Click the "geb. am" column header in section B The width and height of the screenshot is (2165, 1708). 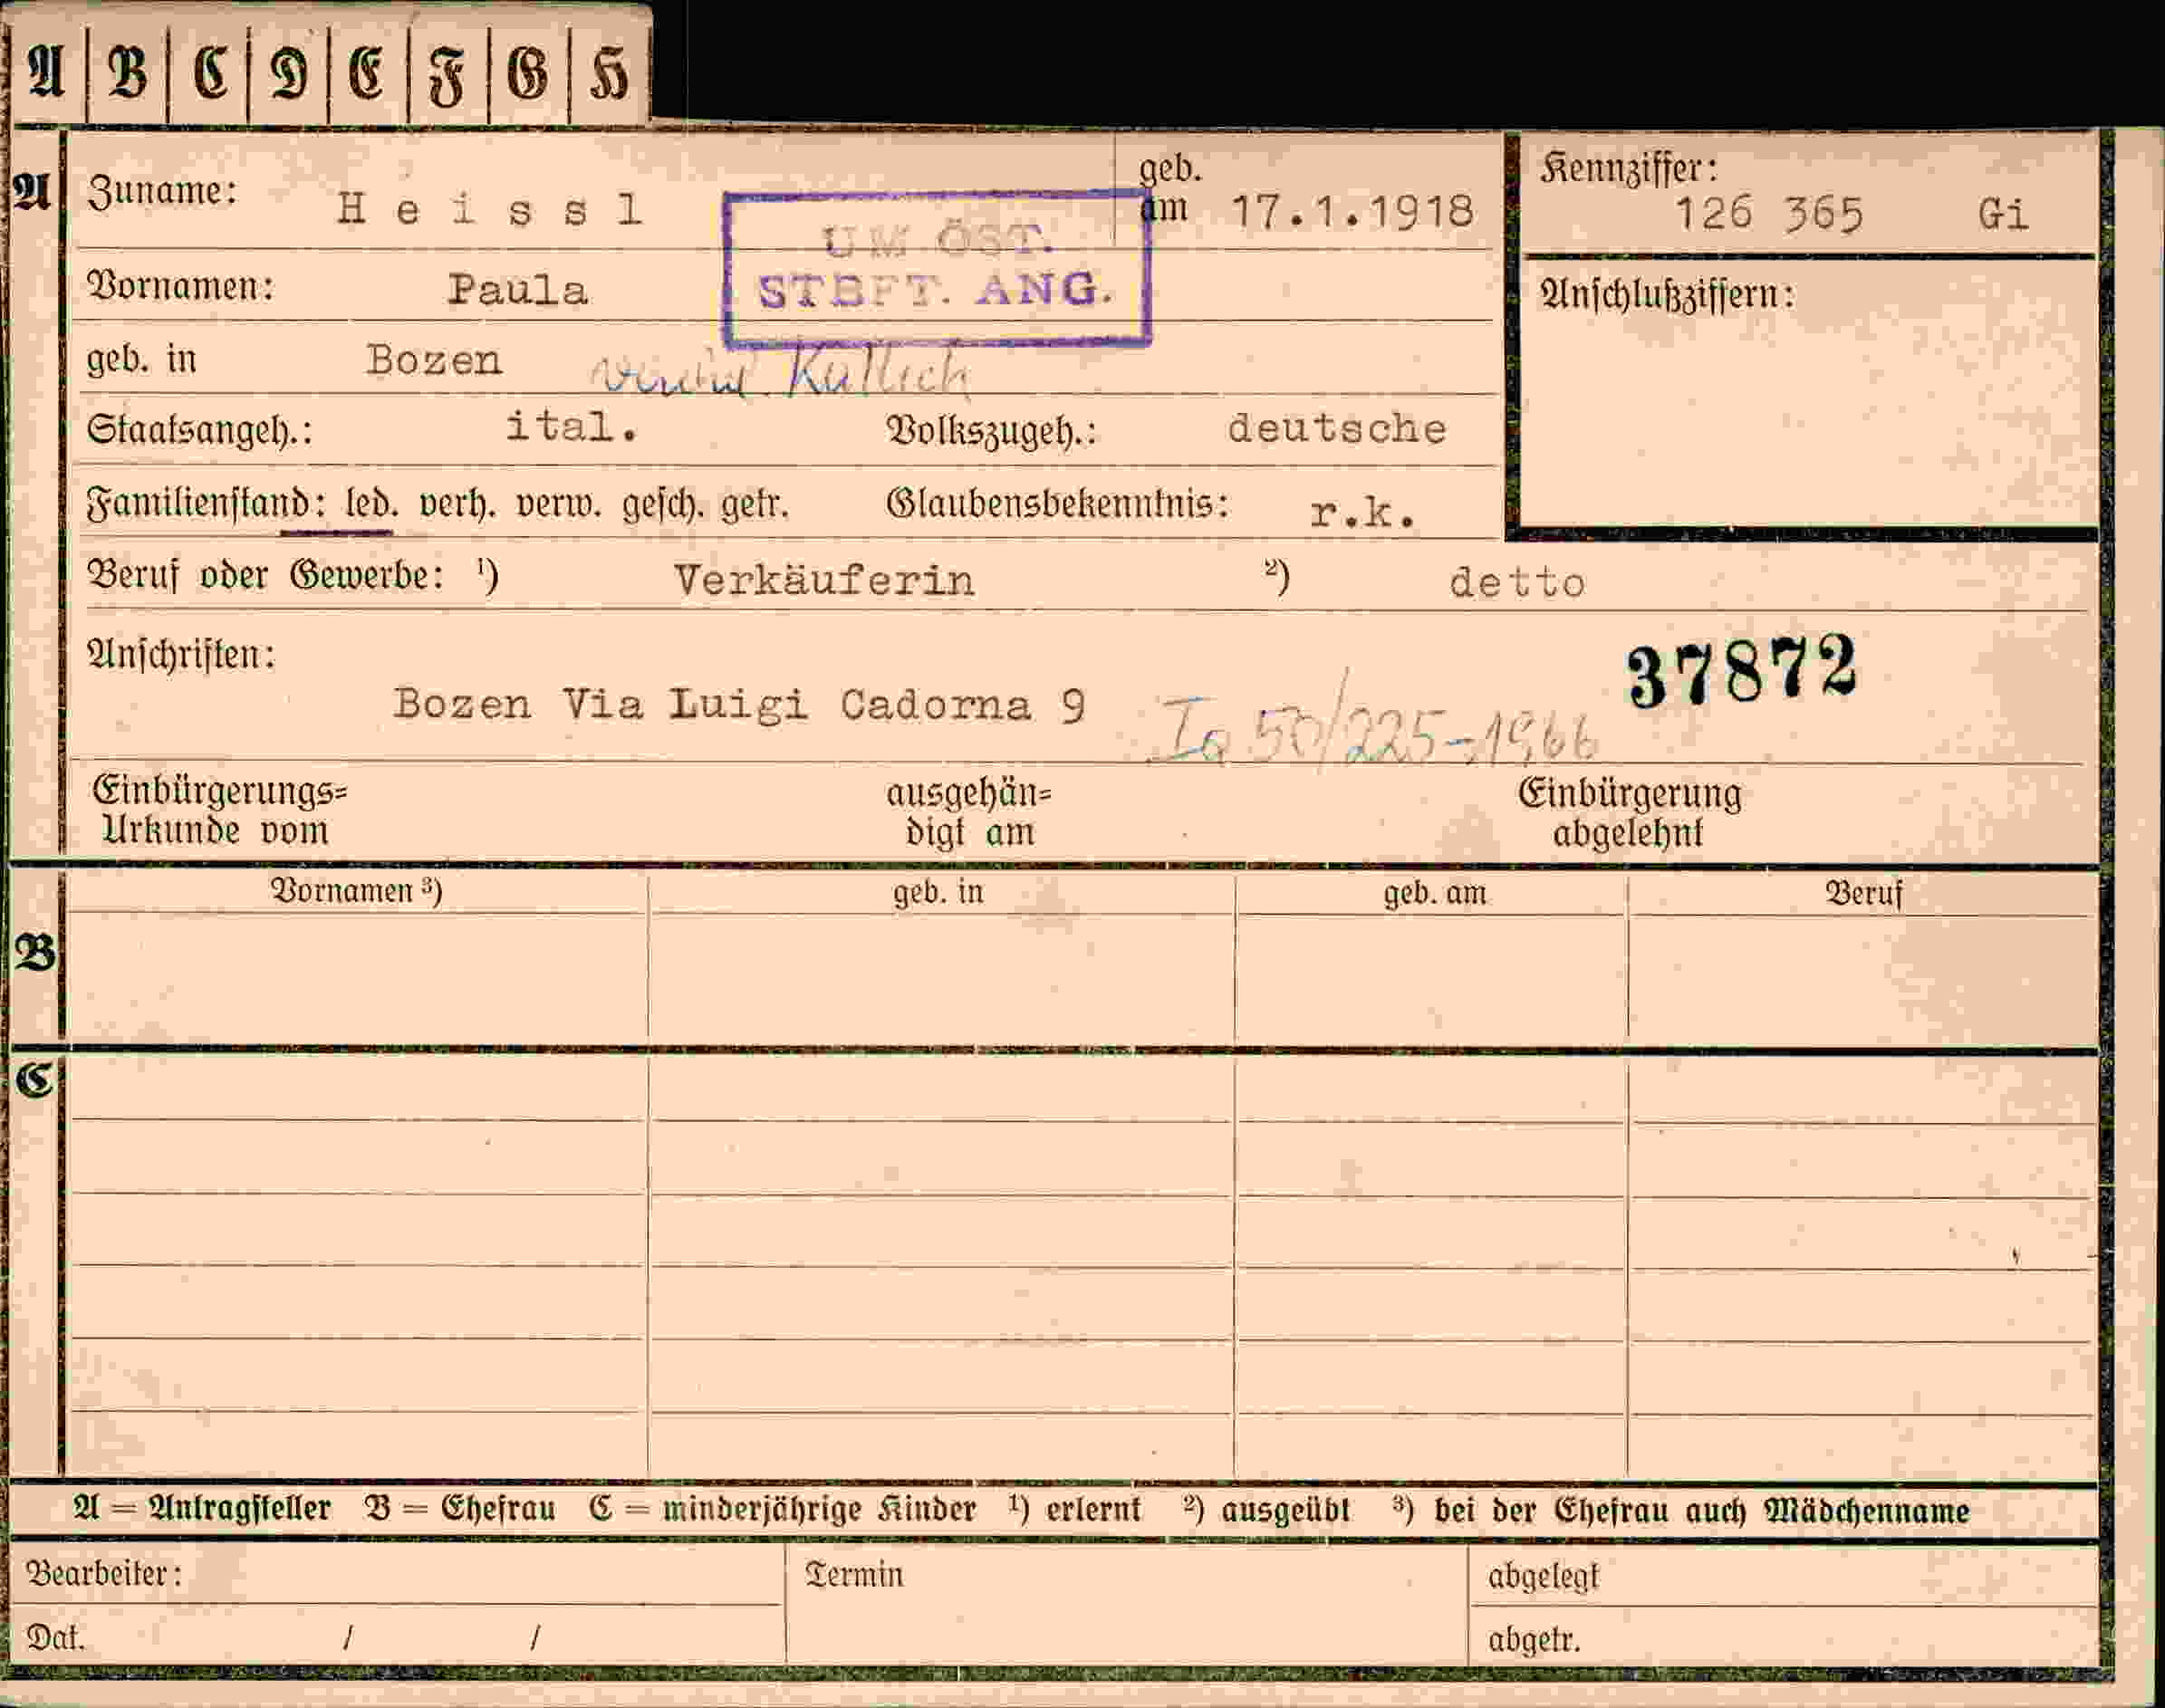(1435, 893)
